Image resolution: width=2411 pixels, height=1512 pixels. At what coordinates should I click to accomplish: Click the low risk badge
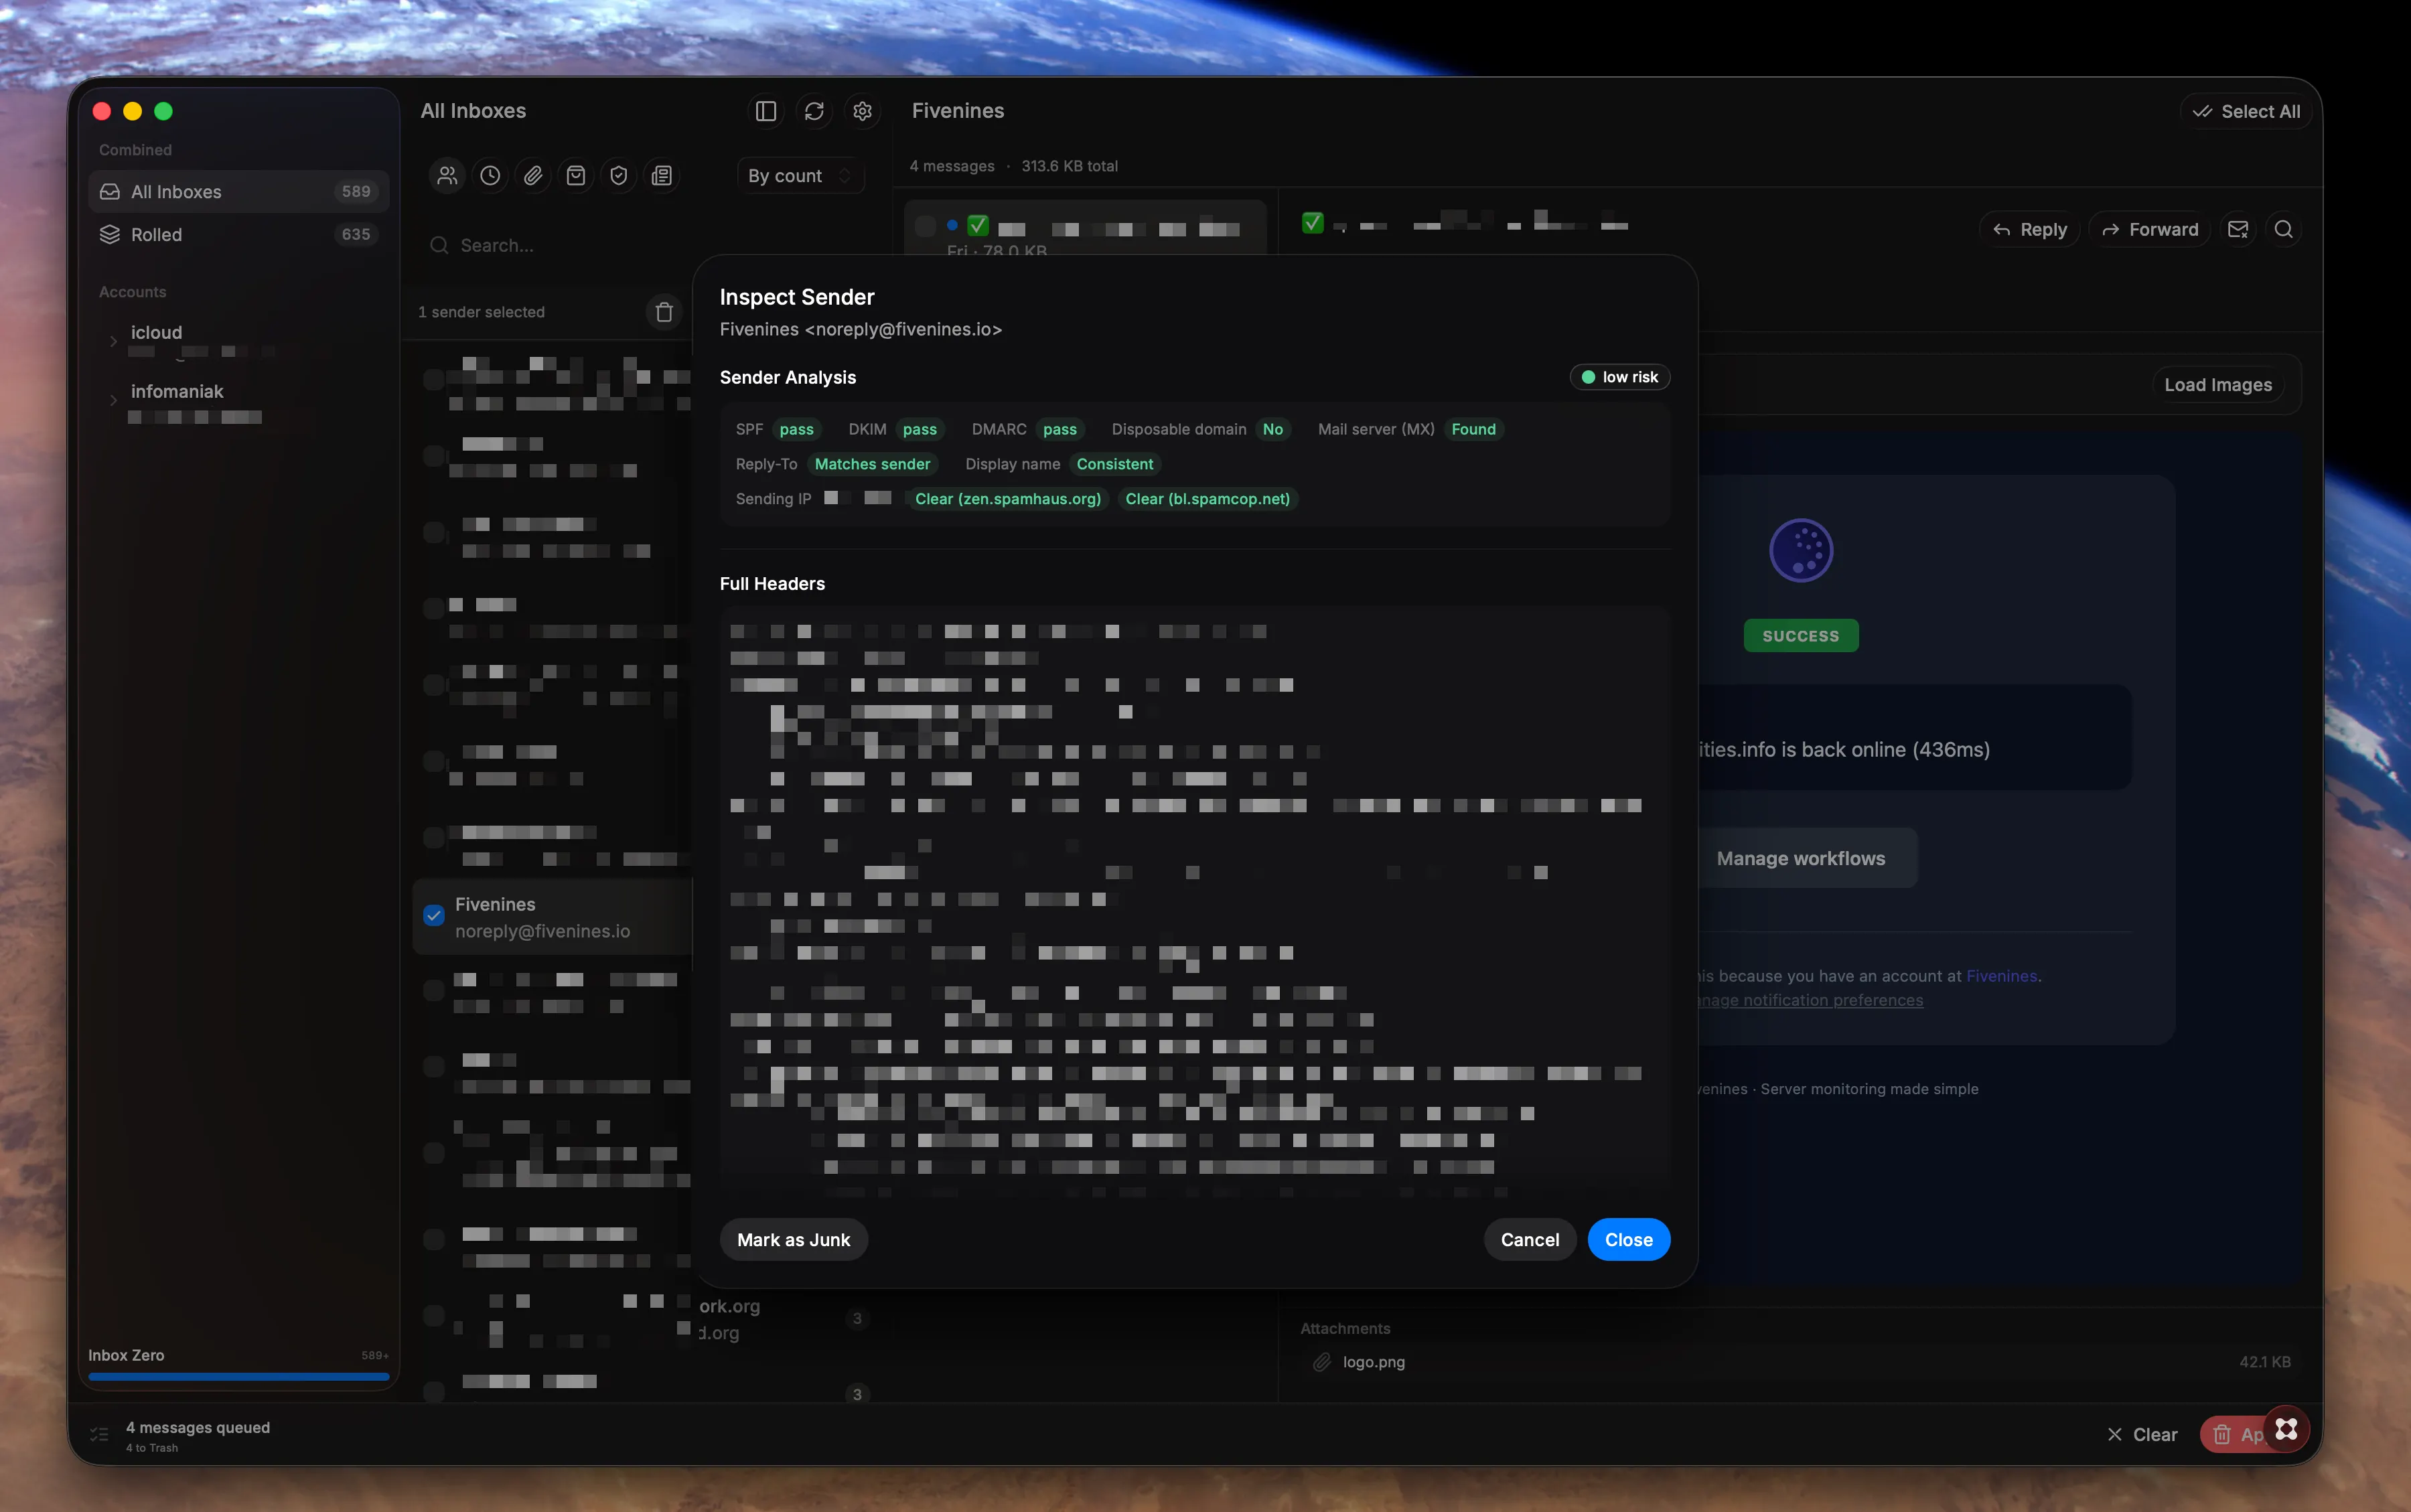pos(1620,377)
